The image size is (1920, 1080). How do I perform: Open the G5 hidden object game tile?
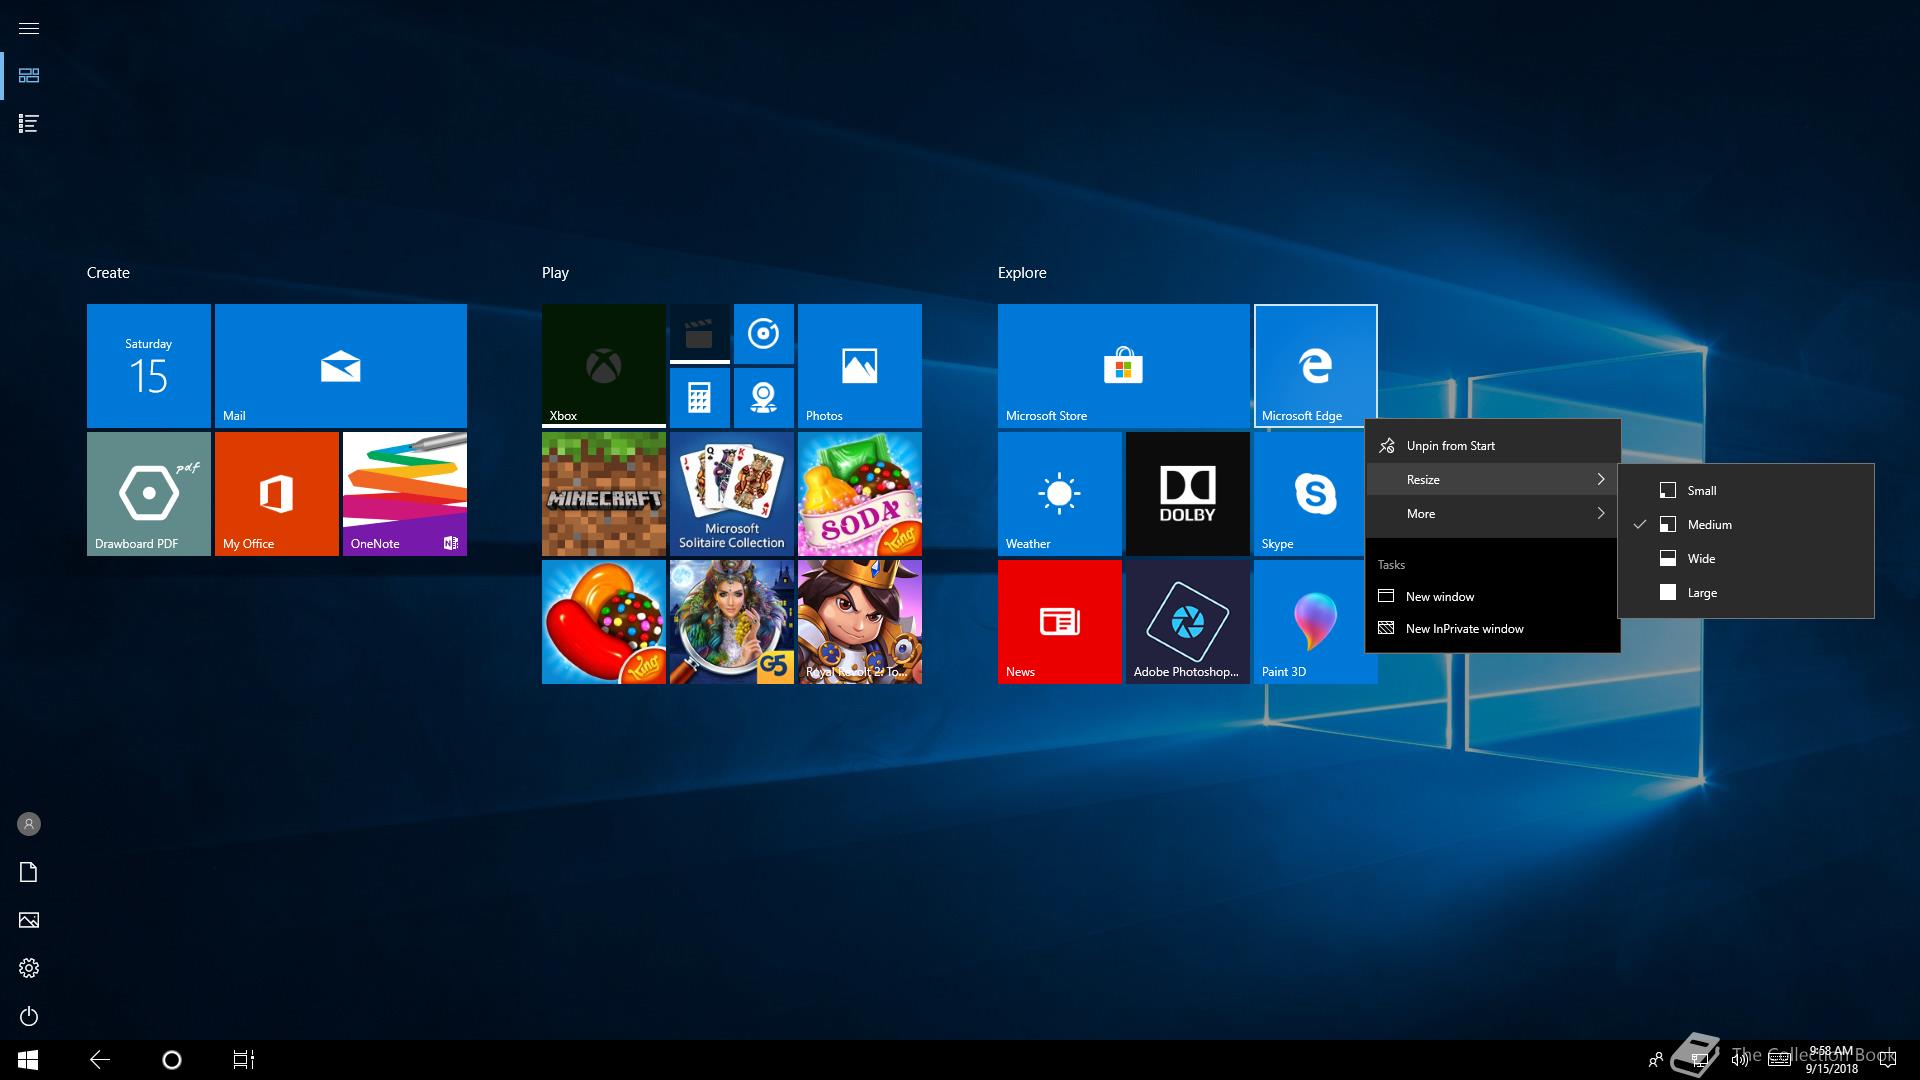pyautogui.click(x=732, y=622)
